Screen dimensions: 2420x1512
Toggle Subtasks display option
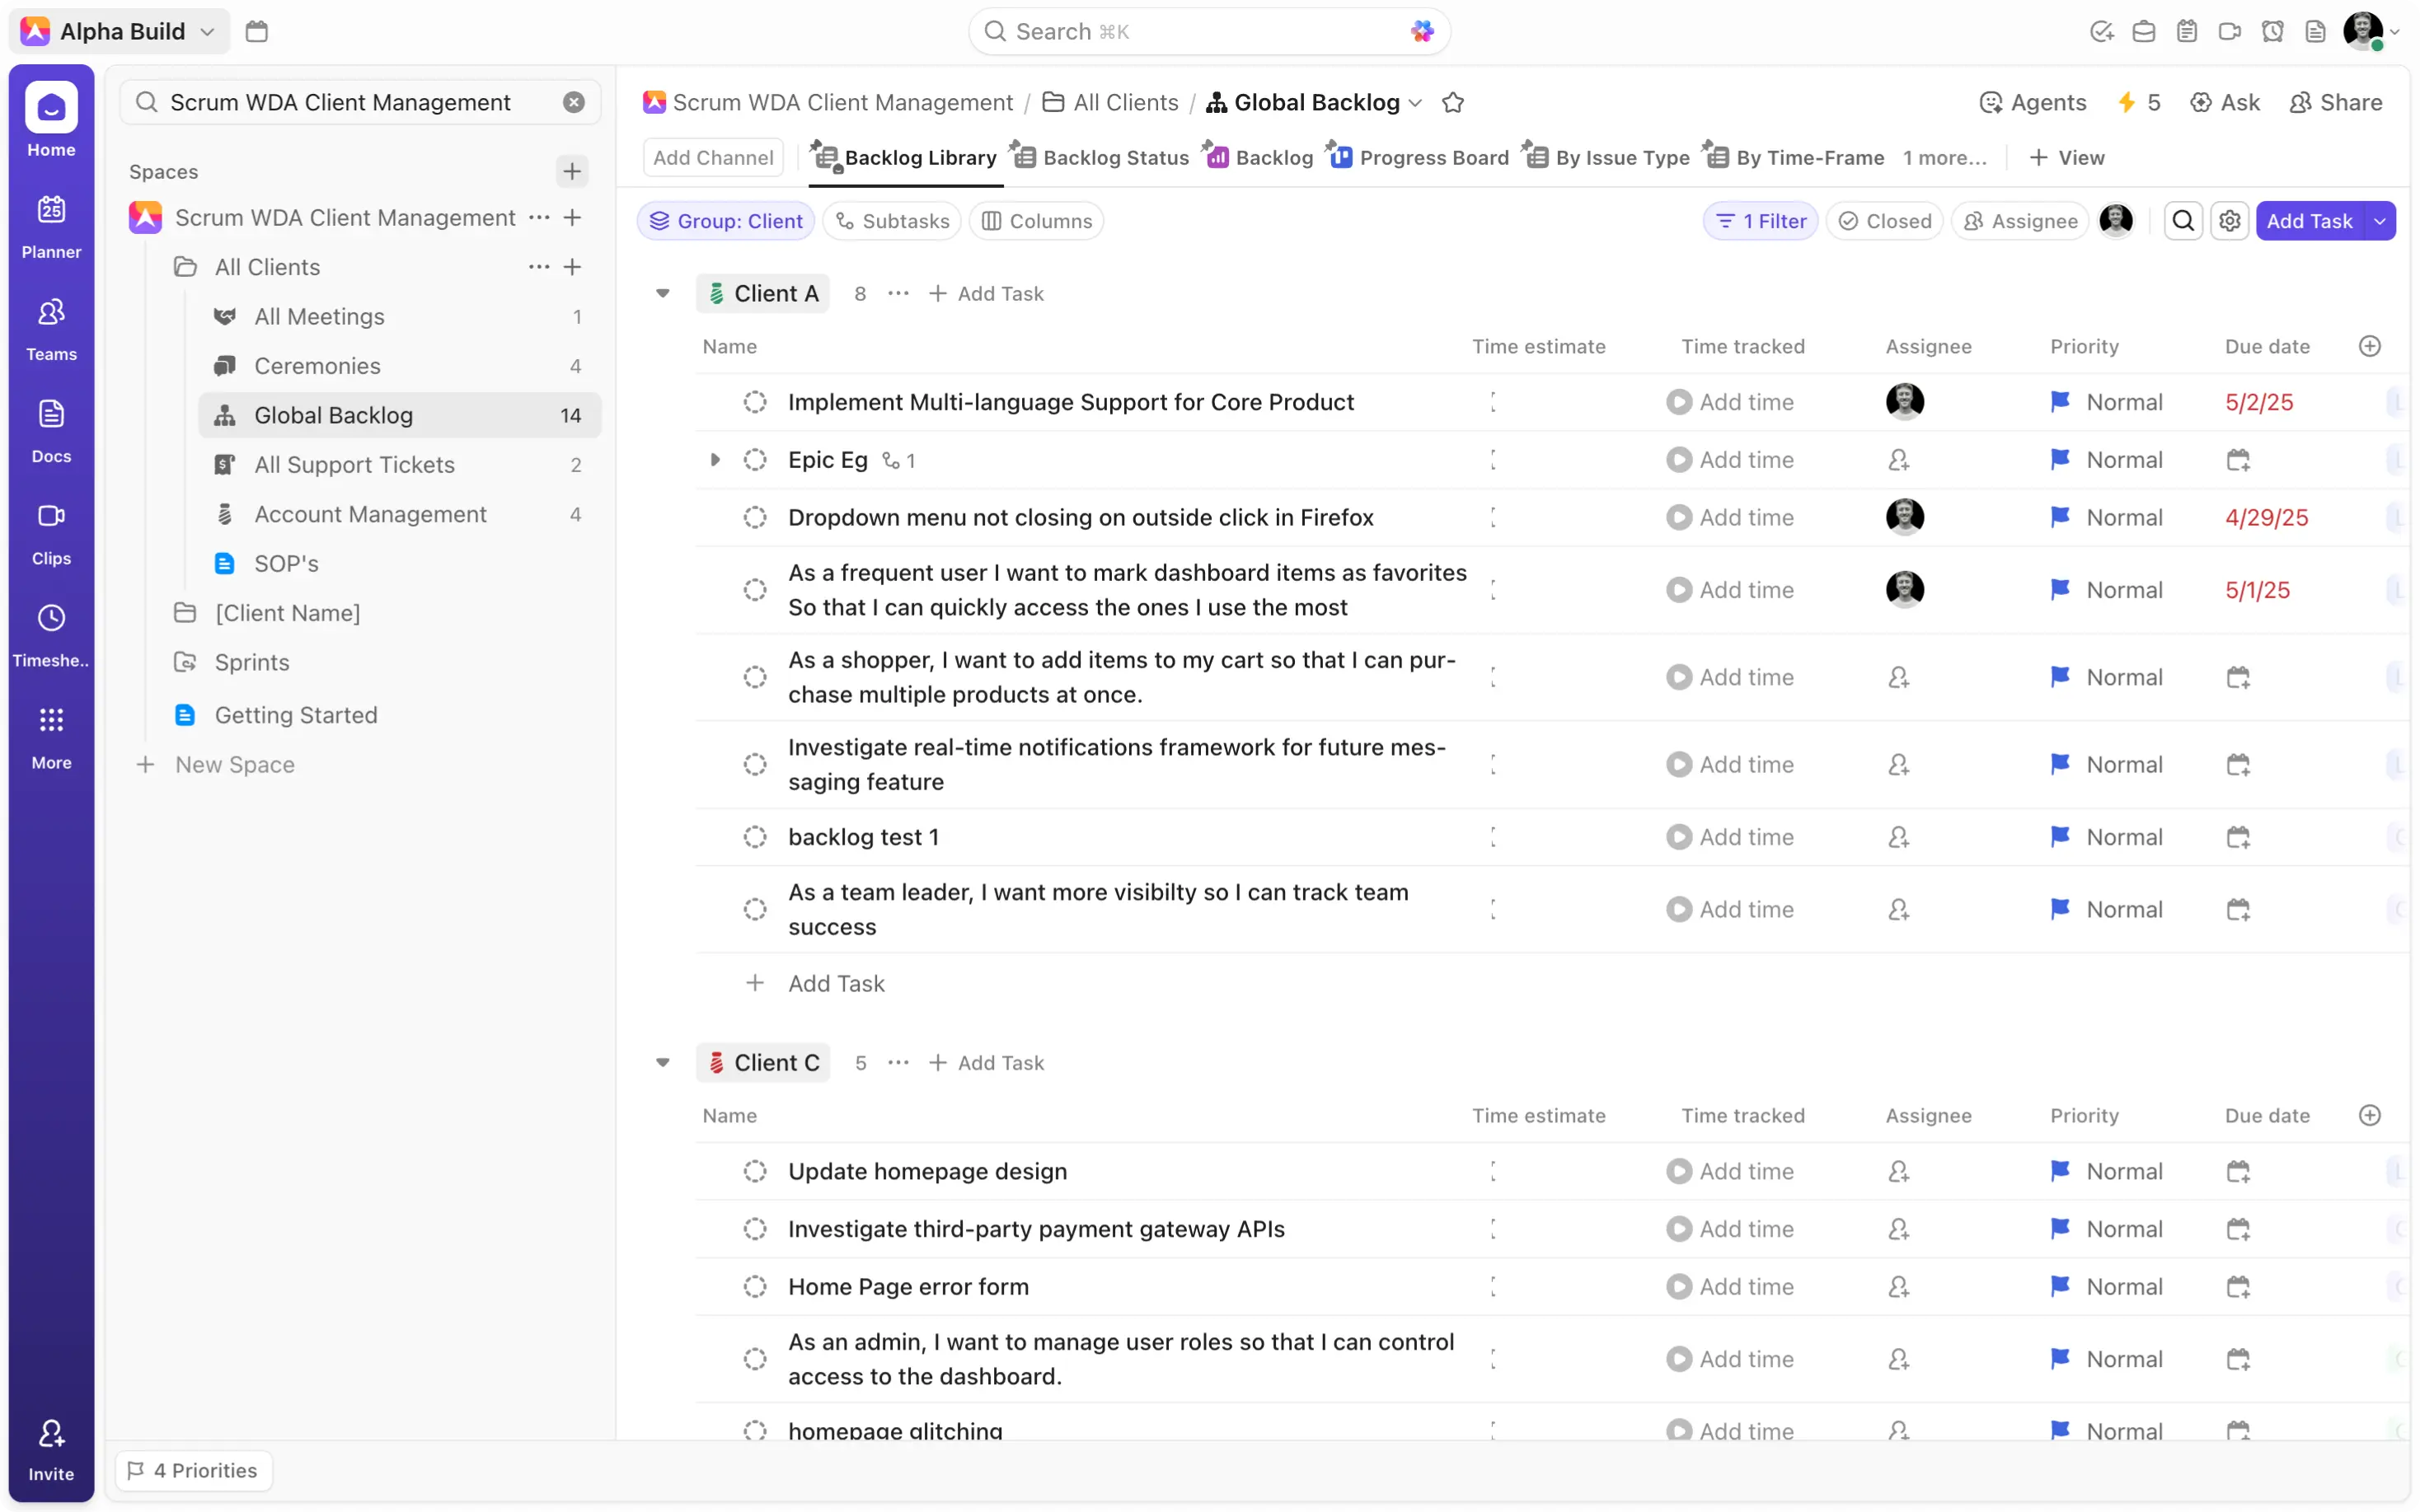tap(892, 221)
